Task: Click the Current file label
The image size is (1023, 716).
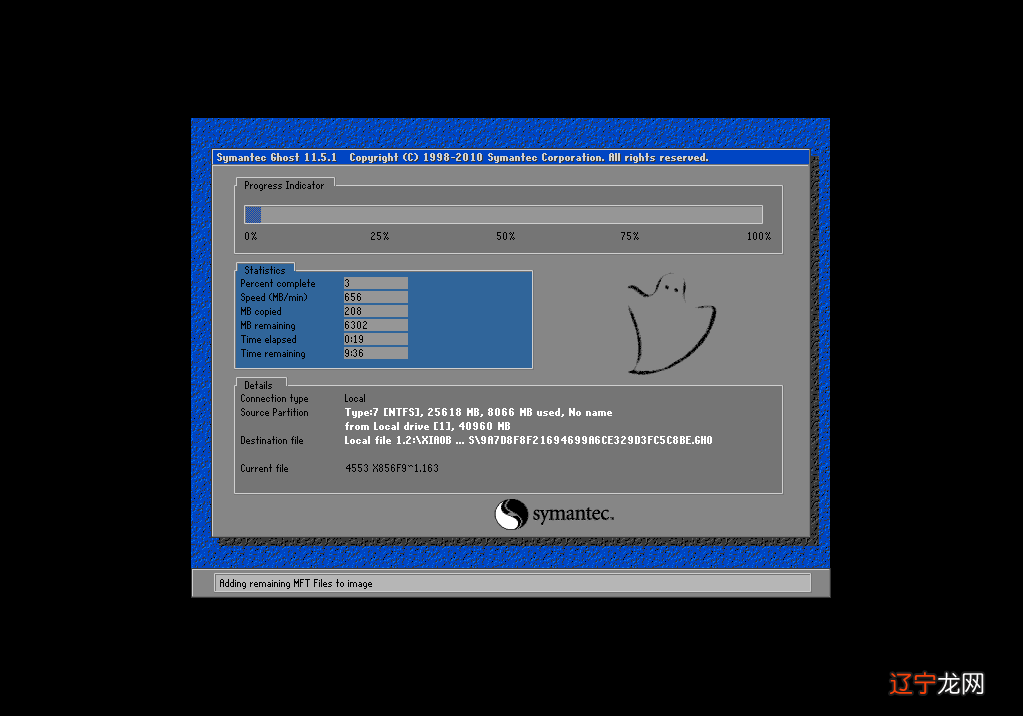Action: click(x=264, y=469)
